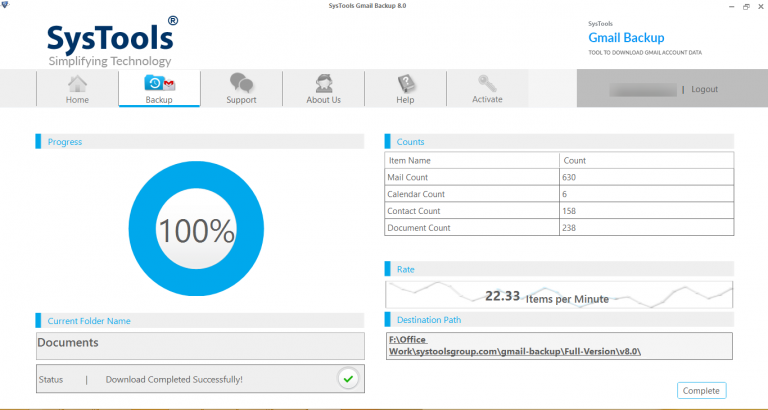Click the Item Name column header
The width and height of the screenshot is (768, 410).
point(472,160)
